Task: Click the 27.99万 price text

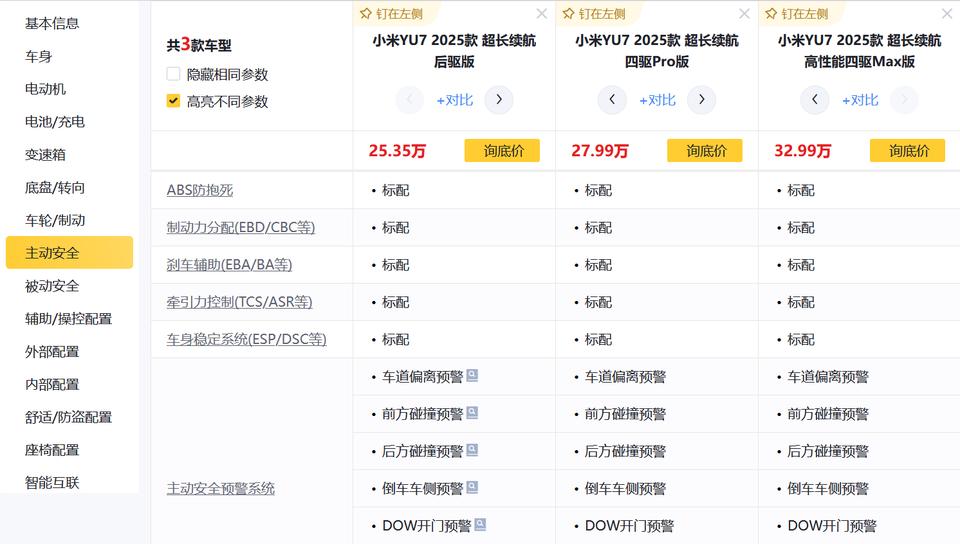Action: pyautogui.click(x=599, y=151)
